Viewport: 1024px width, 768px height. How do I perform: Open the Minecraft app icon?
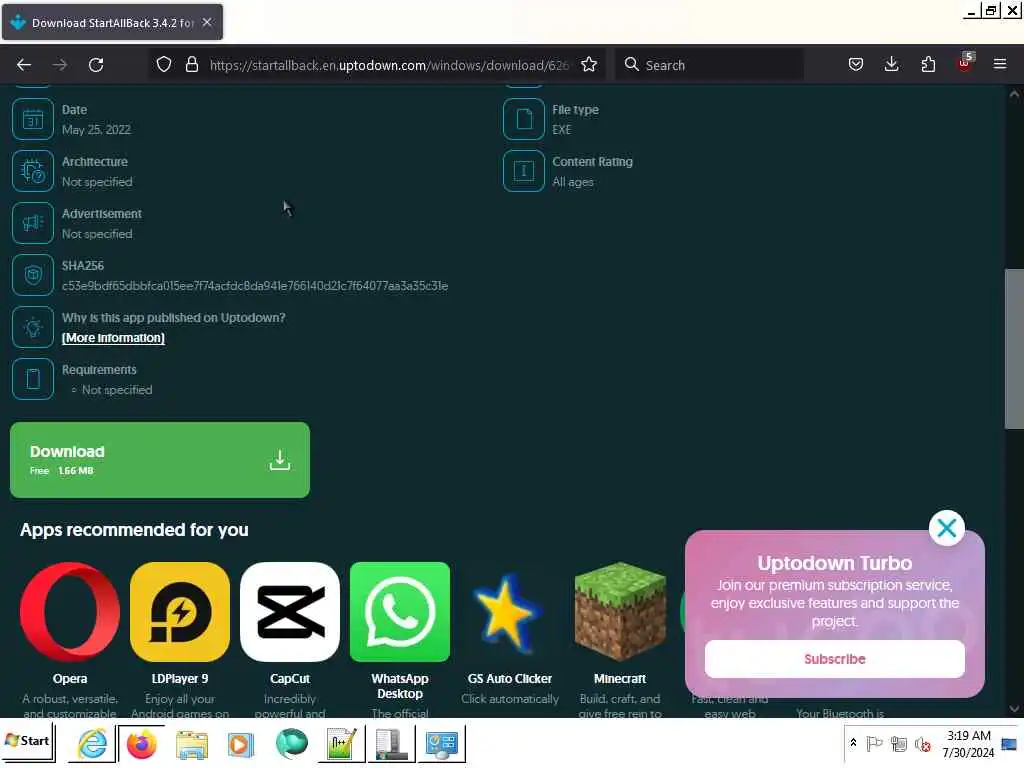coord(620,612)
